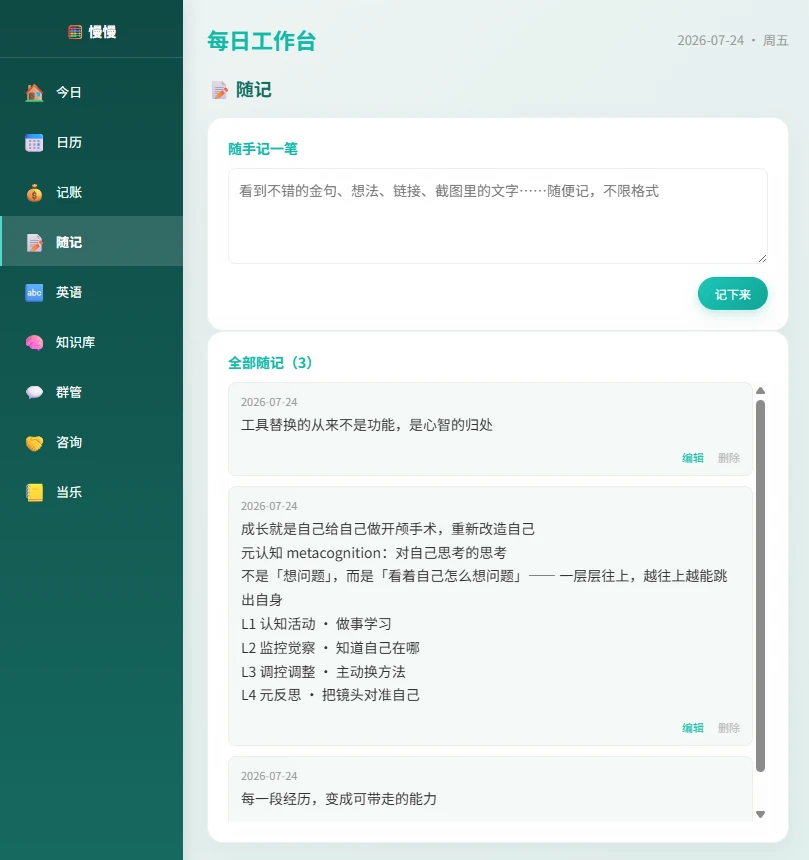Open the 群管 menu item
Image resolution: width=809 pixels, height=860 pixels.
click(92, 392)
